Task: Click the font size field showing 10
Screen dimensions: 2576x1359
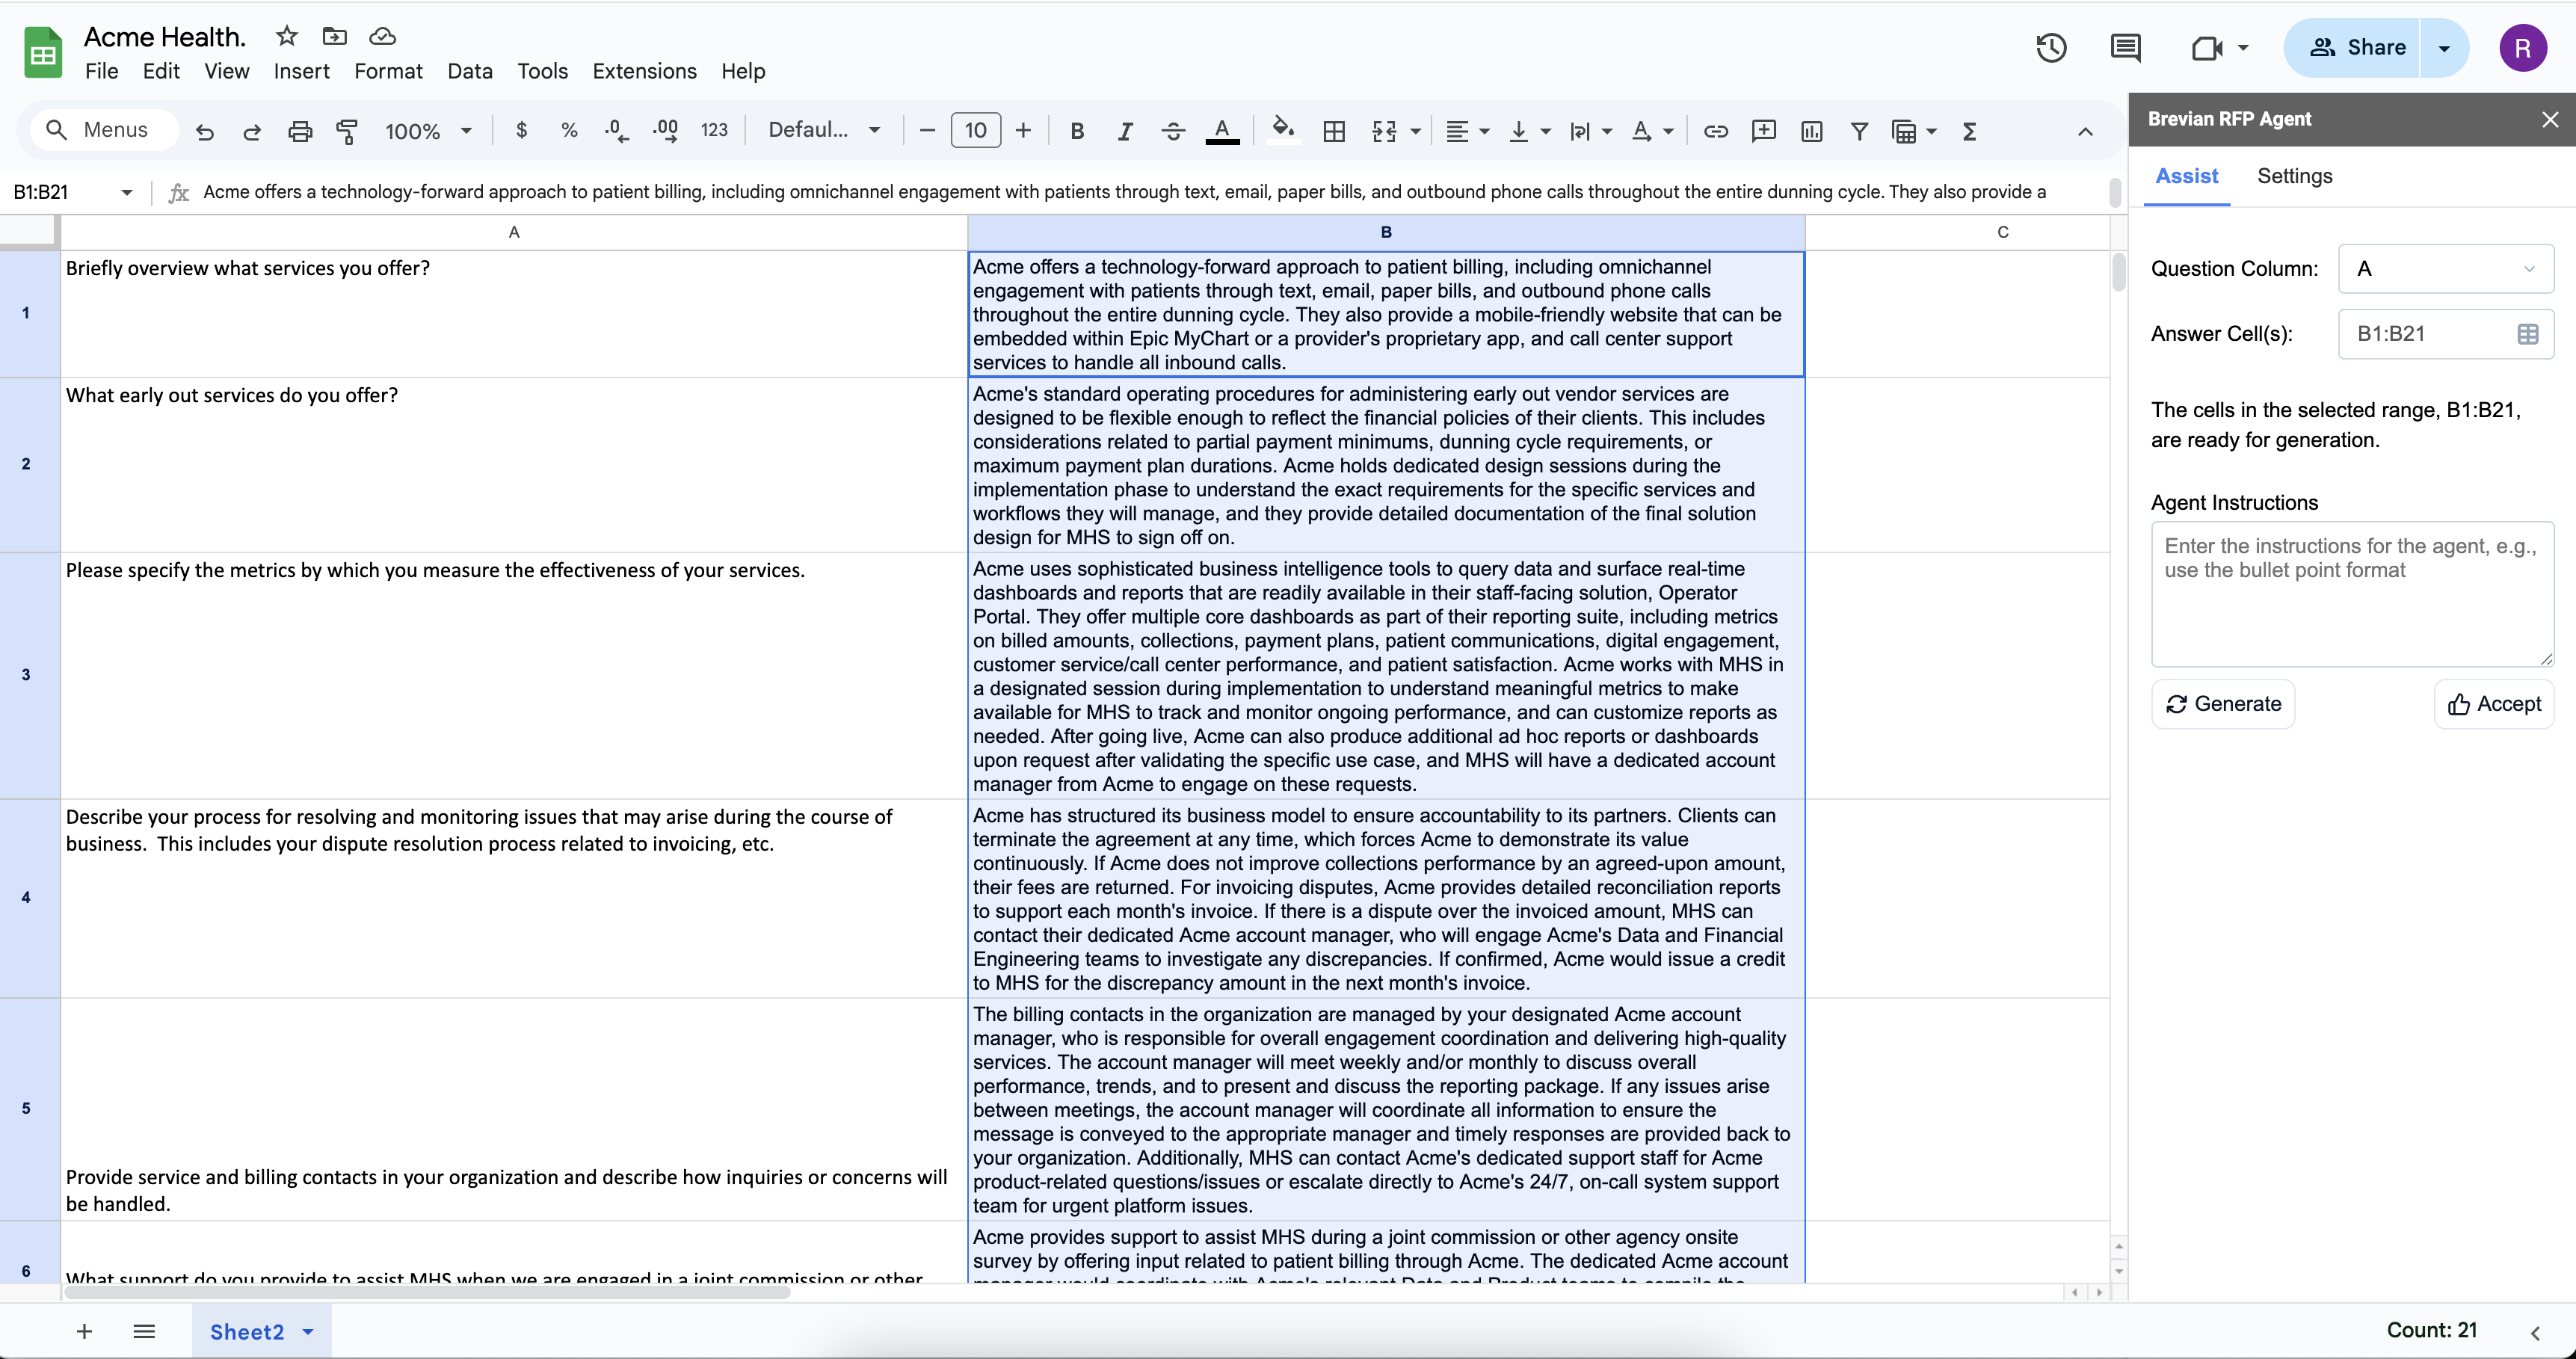Action: pyautogui.click(x=975, y=130)
